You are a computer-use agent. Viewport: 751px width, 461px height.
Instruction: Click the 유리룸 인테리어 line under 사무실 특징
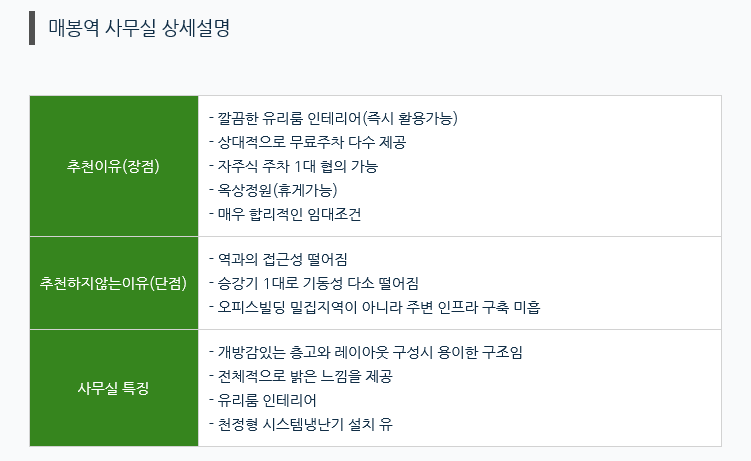[x=262, y=400]
